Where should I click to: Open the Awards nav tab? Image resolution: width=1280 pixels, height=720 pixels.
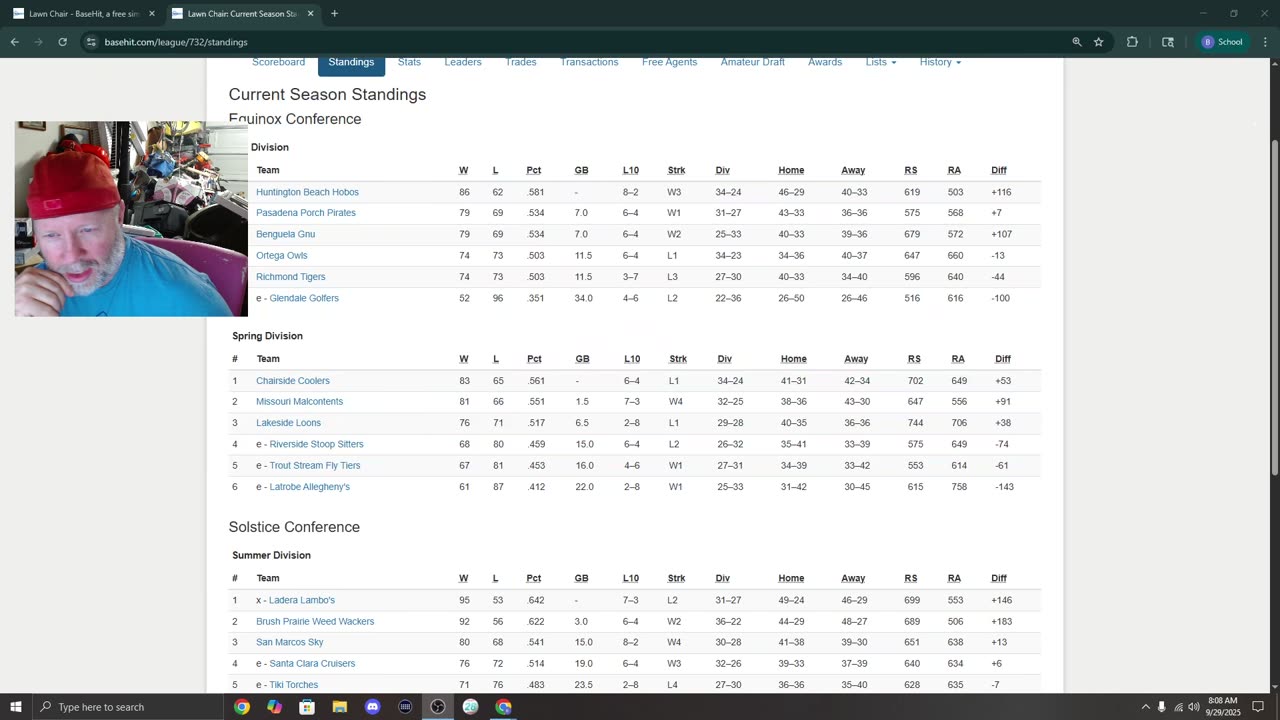pyautogui.click(x=825, y=62)
